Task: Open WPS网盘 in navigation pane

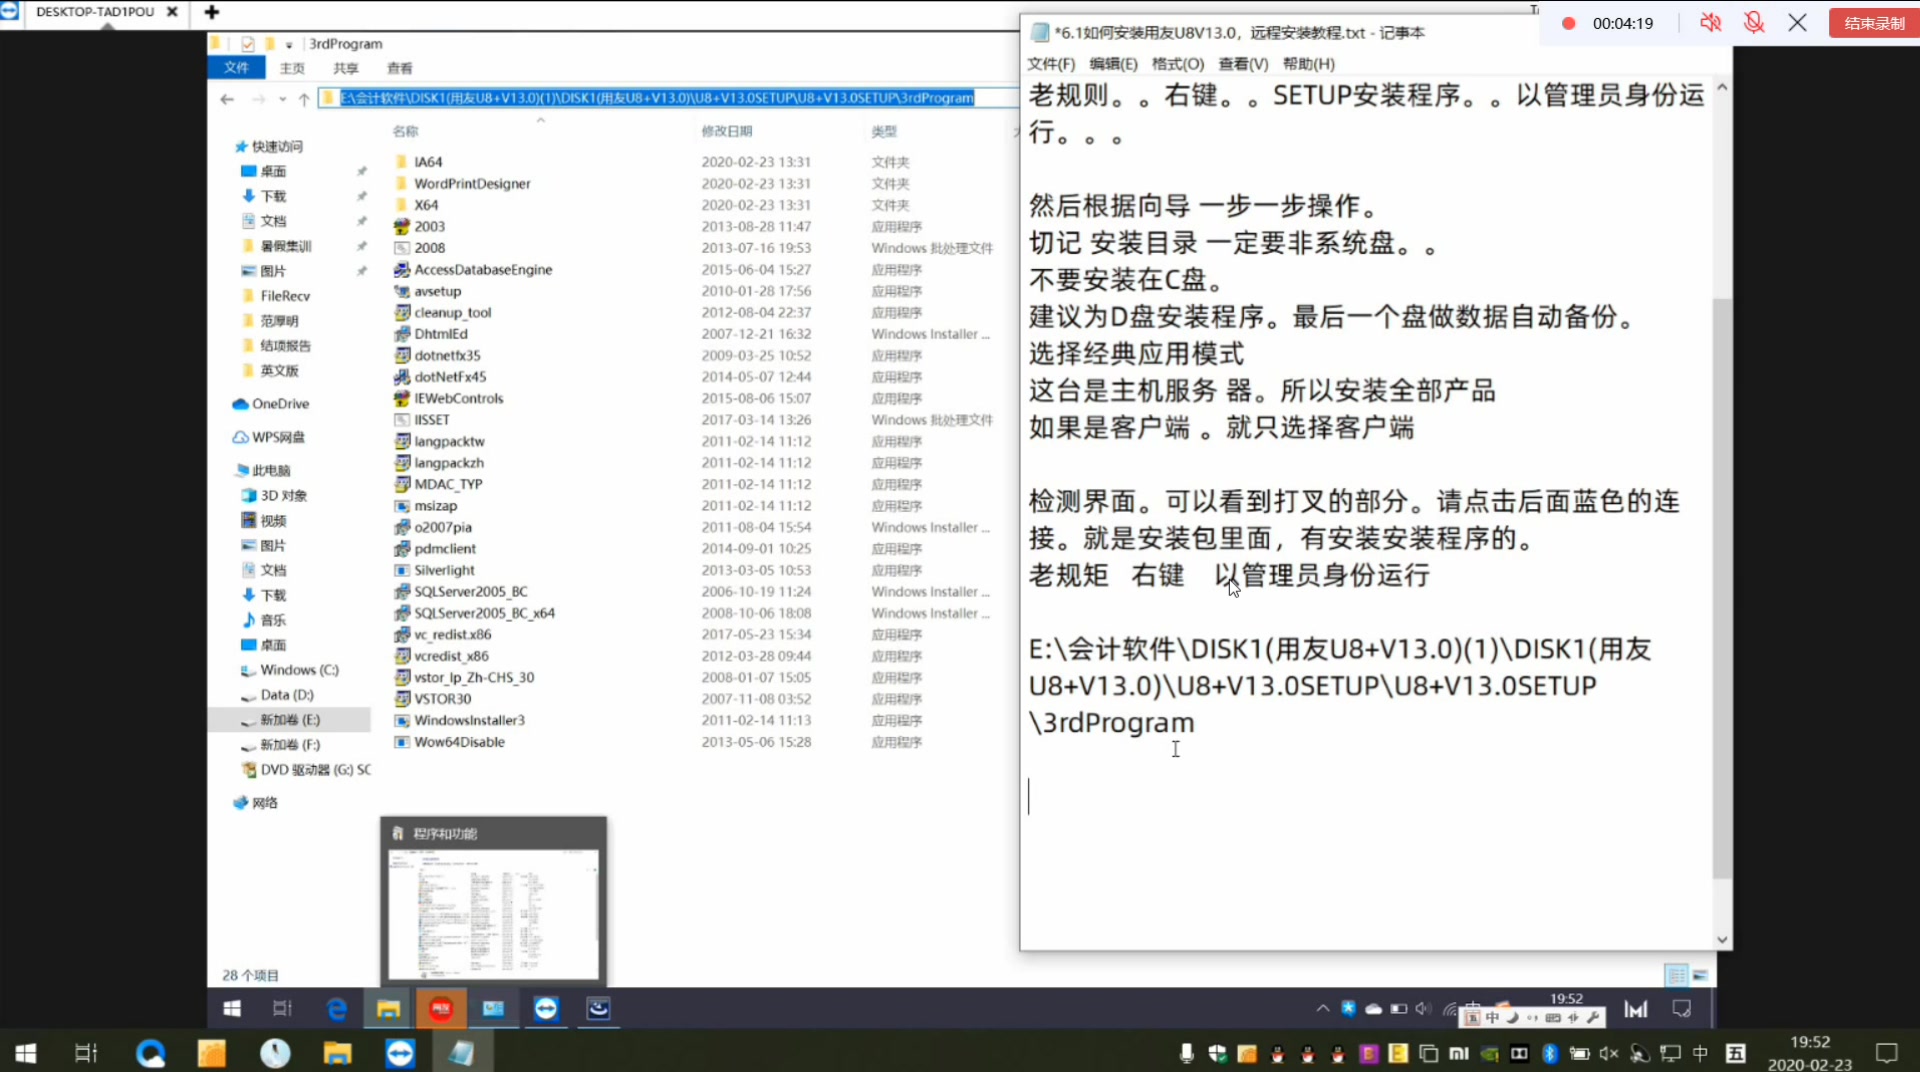Action: (278, 437)
